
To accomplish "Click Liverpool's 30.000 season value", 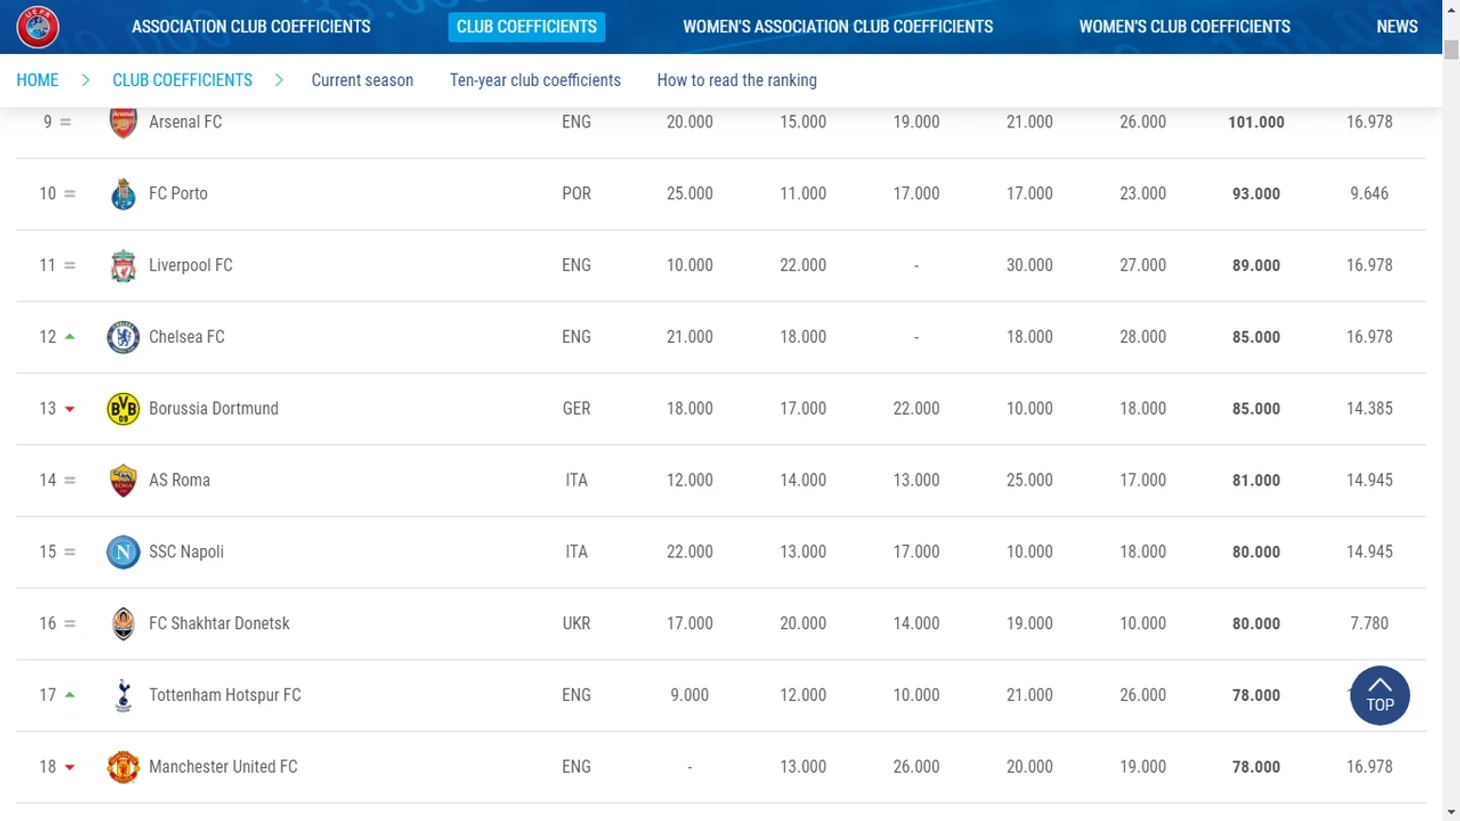I will [1029, 266].
